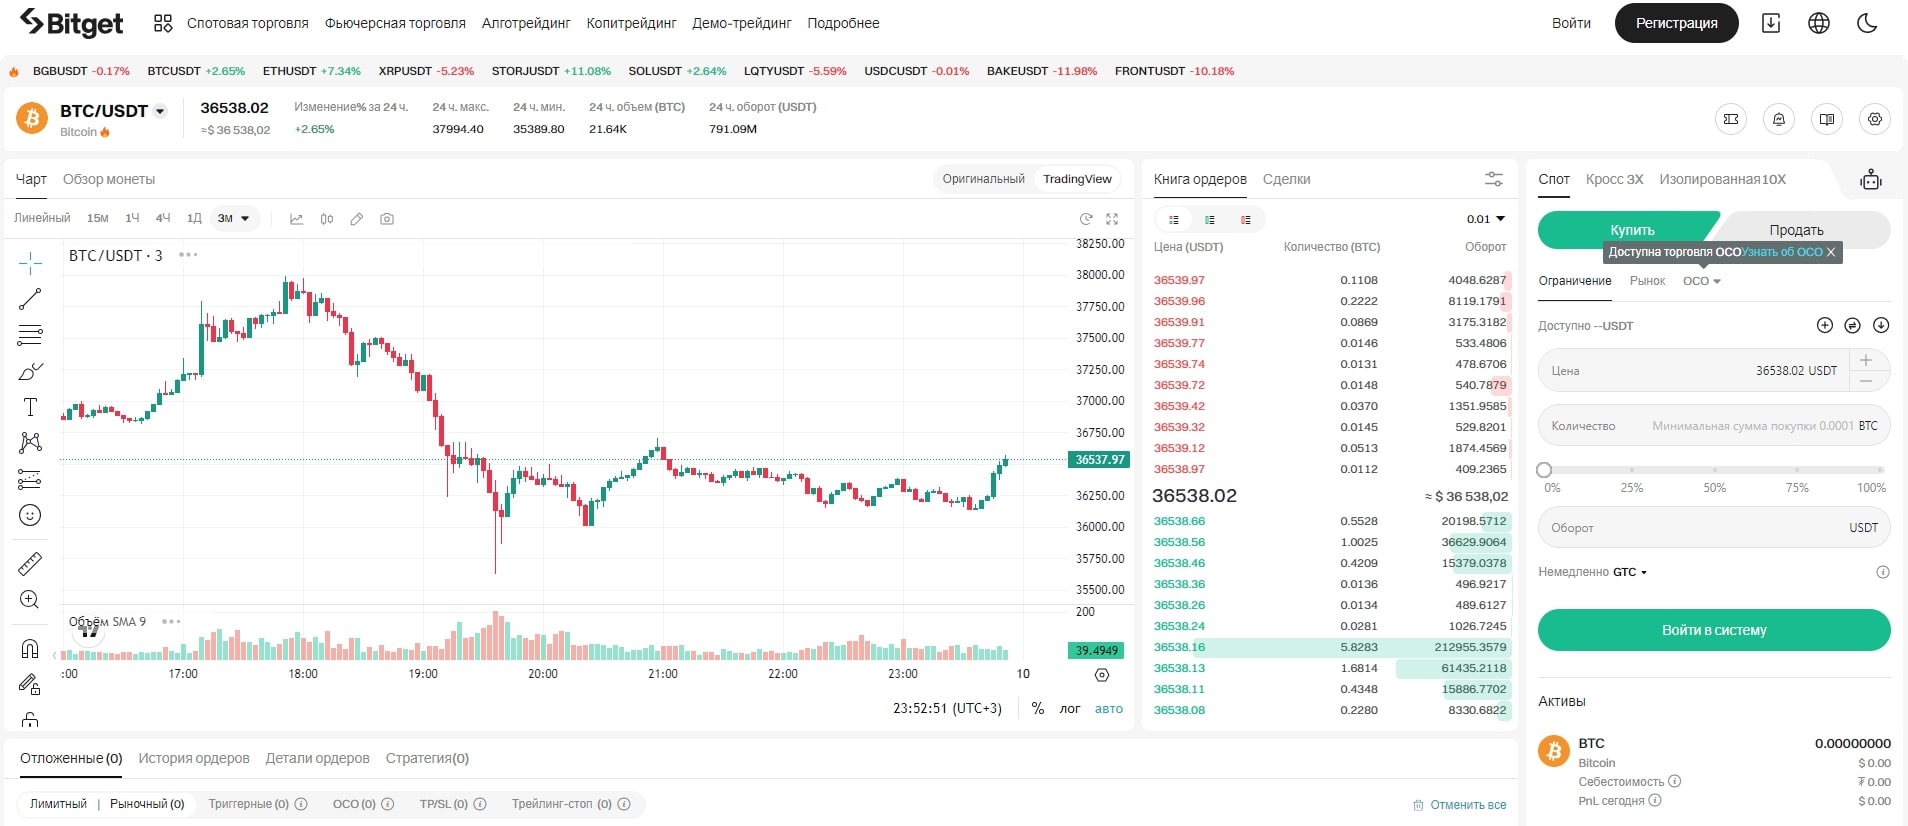Select the trend line drawing tool
This screenshot has height=826, width=1908.
click(x=30, y=298)
